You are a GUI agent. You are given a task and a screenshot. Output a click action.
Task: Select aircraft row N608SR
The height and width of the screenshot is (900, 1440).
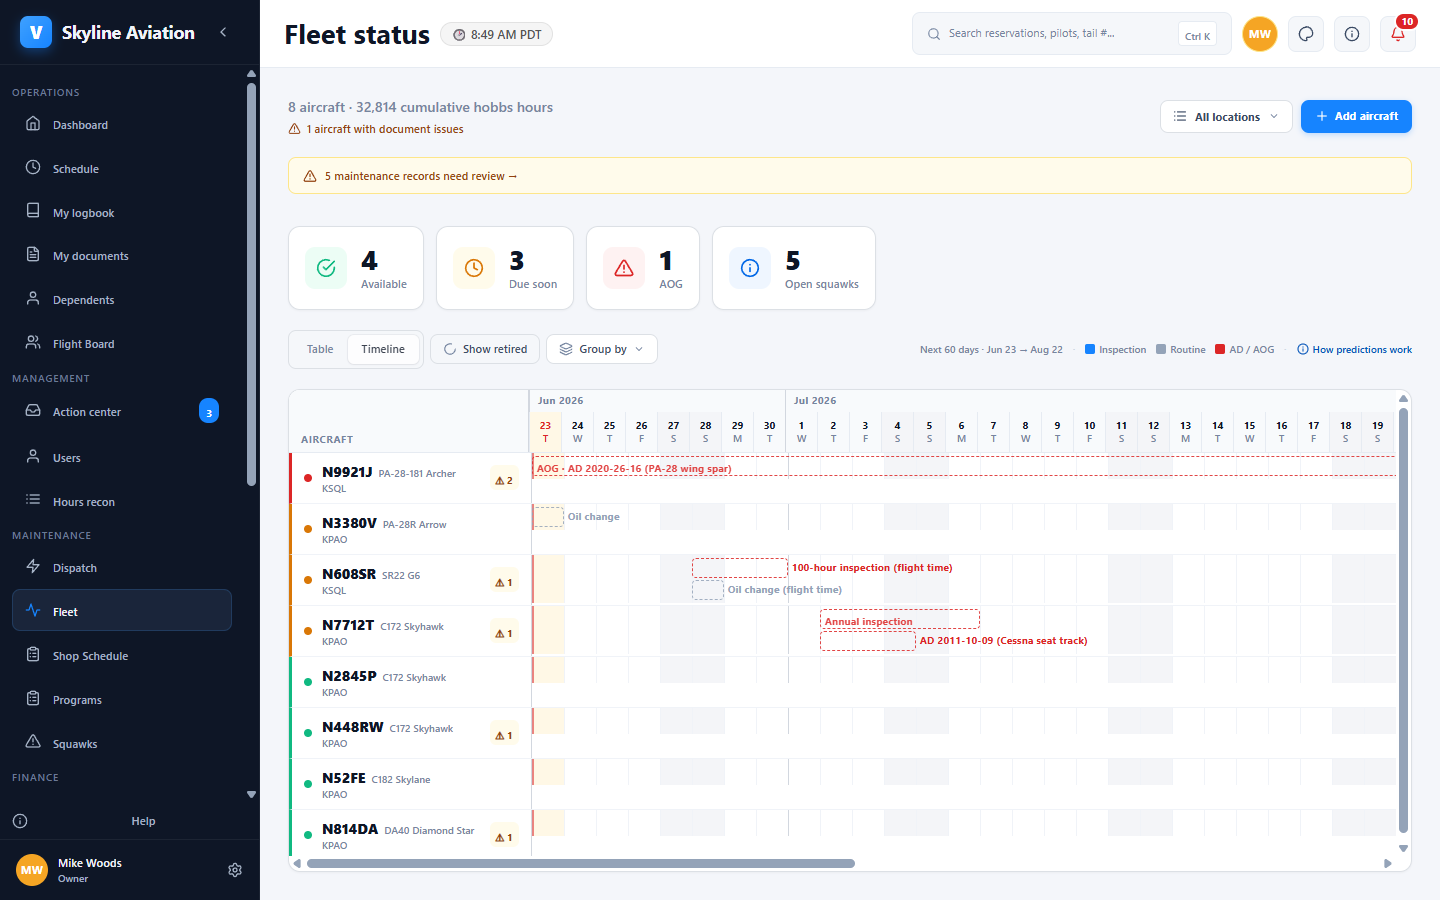point(410,581)
